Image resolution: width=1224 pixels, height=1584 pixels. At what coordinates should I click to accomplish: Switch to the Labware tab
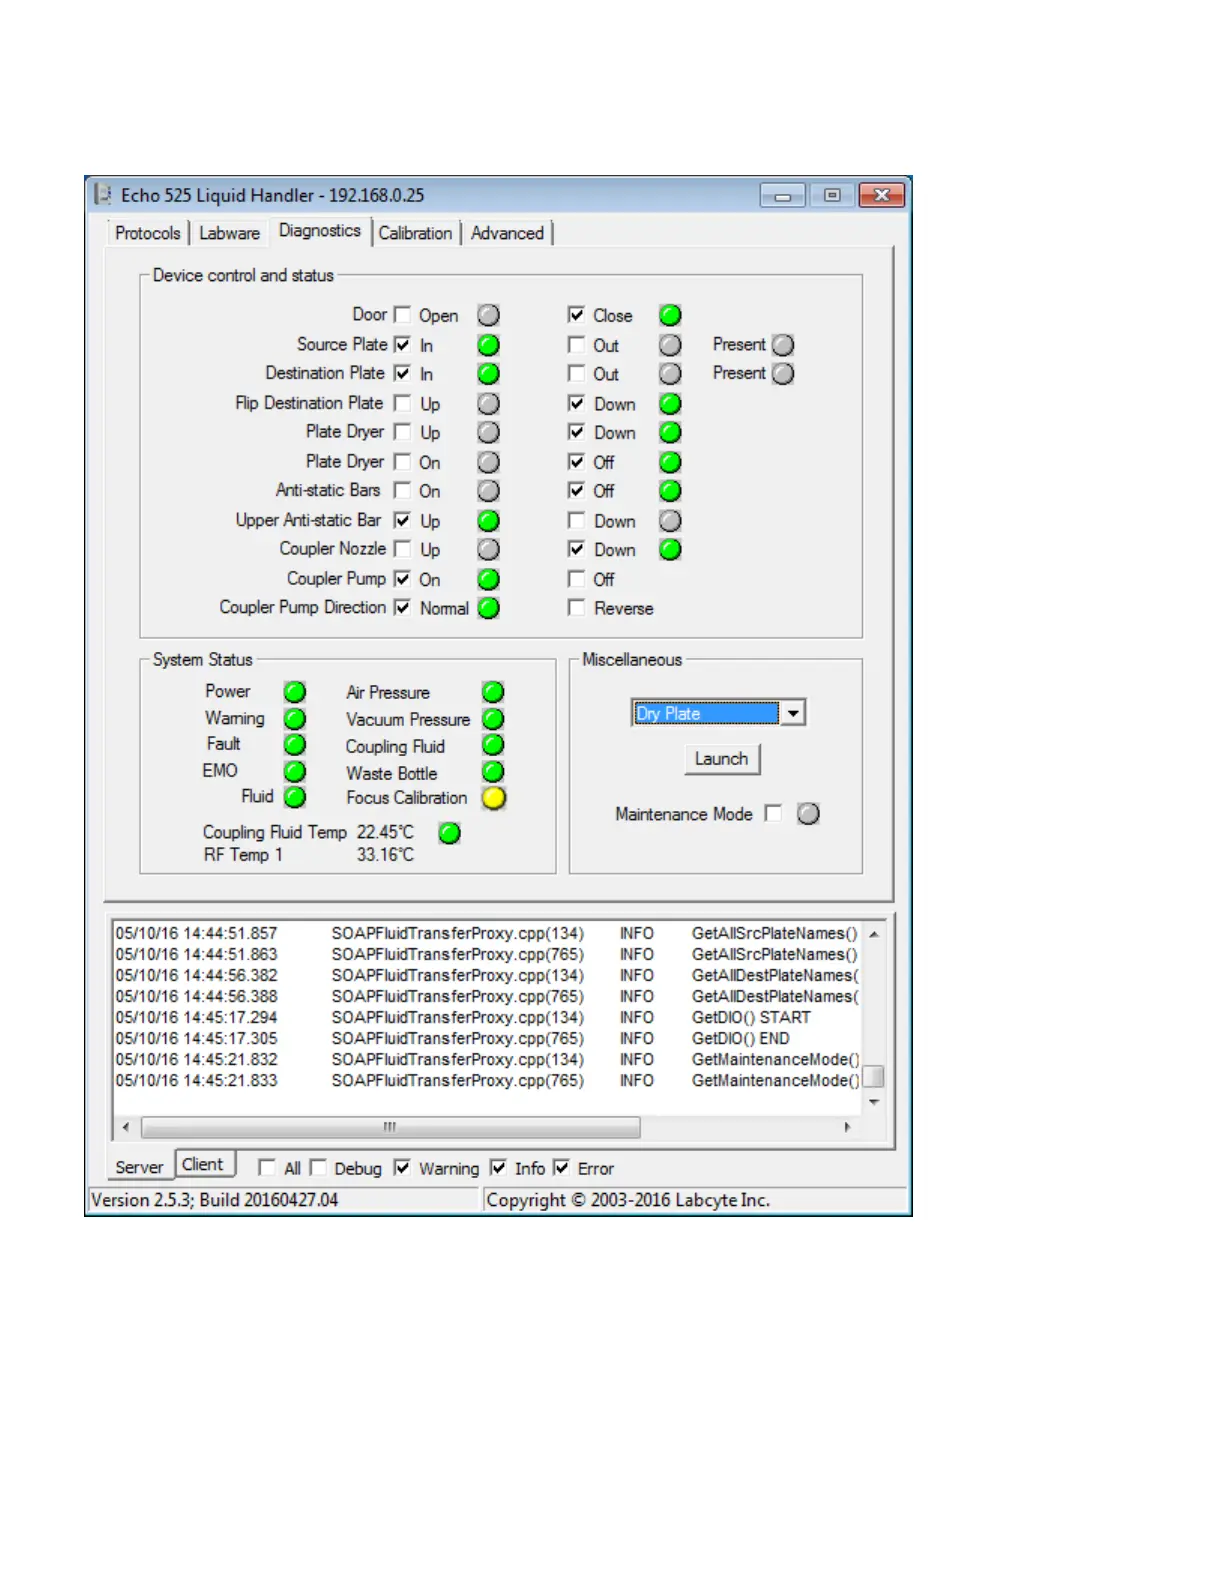point(229,233)
